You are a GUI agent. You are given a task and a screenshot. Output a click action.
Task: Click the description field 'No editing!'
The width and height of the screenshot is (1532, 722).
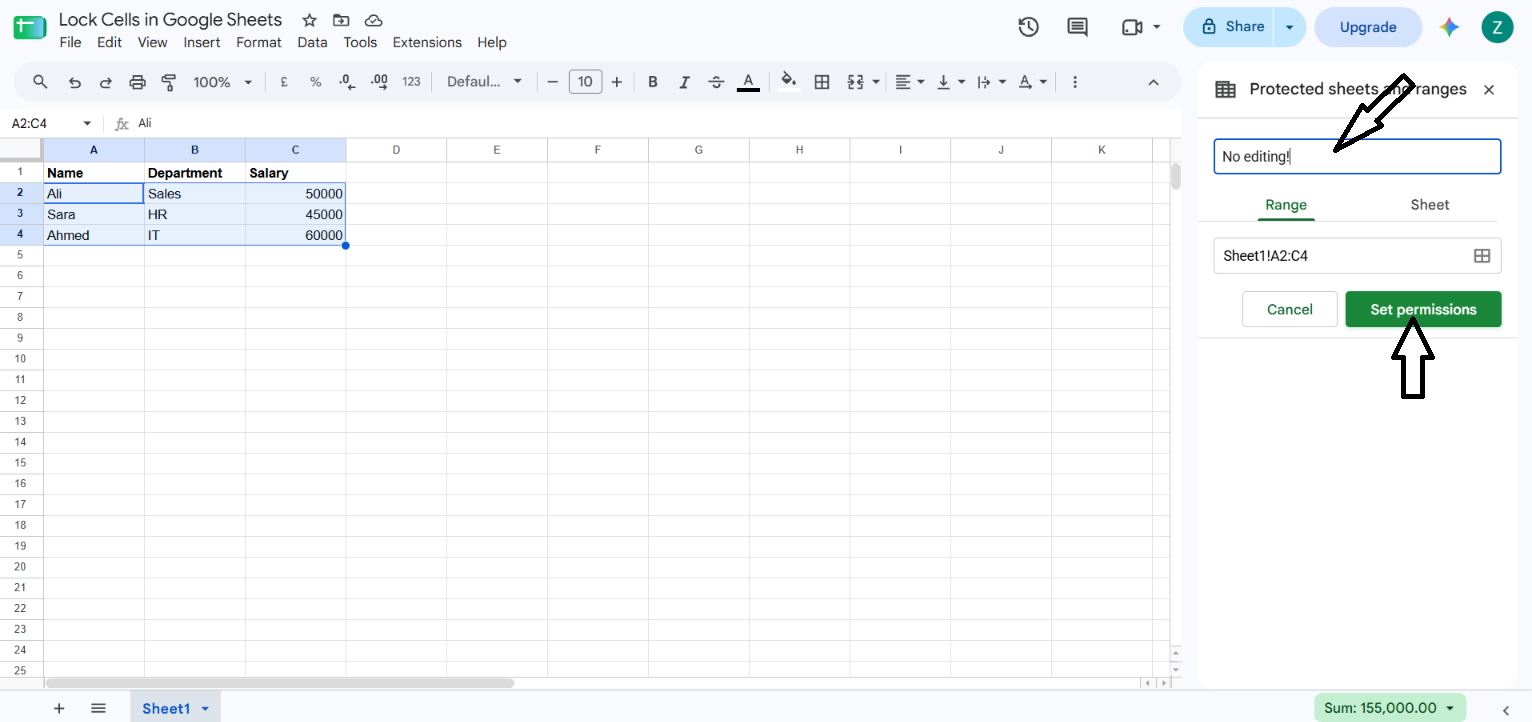pos(1357,156)
